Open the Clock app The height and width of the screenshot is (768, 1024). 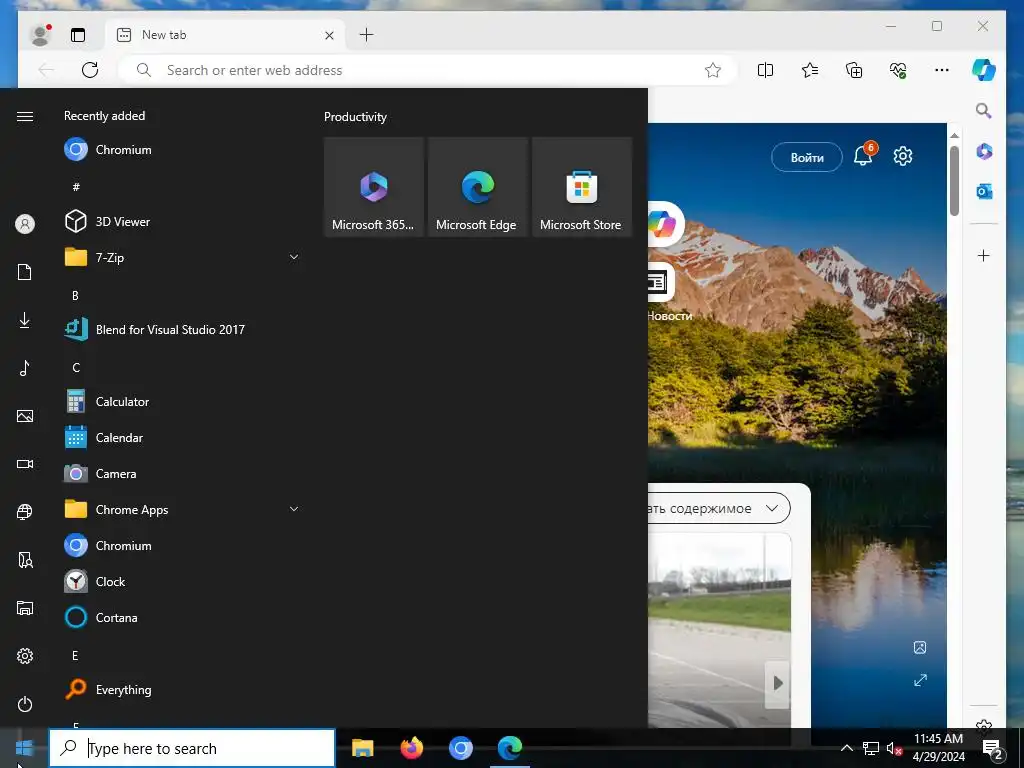[x=182, y=581]
